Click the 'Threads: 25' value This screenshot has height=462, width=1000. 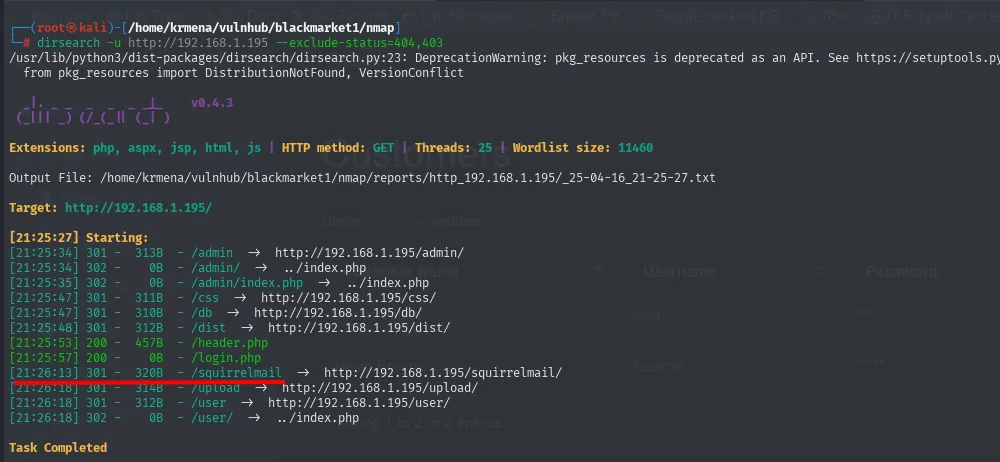tap(453, 148)
